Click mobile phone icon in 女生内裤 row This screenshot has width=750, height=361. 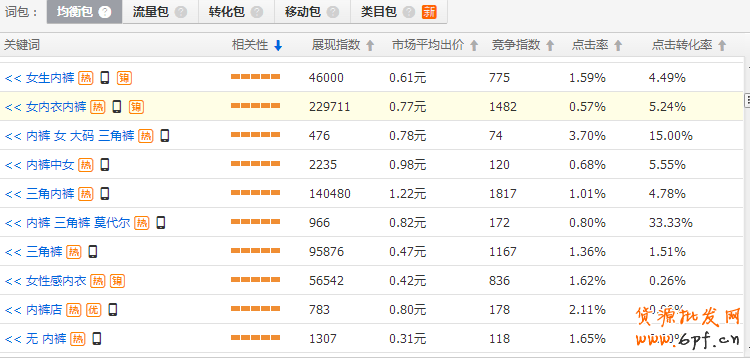pos(105,77)
